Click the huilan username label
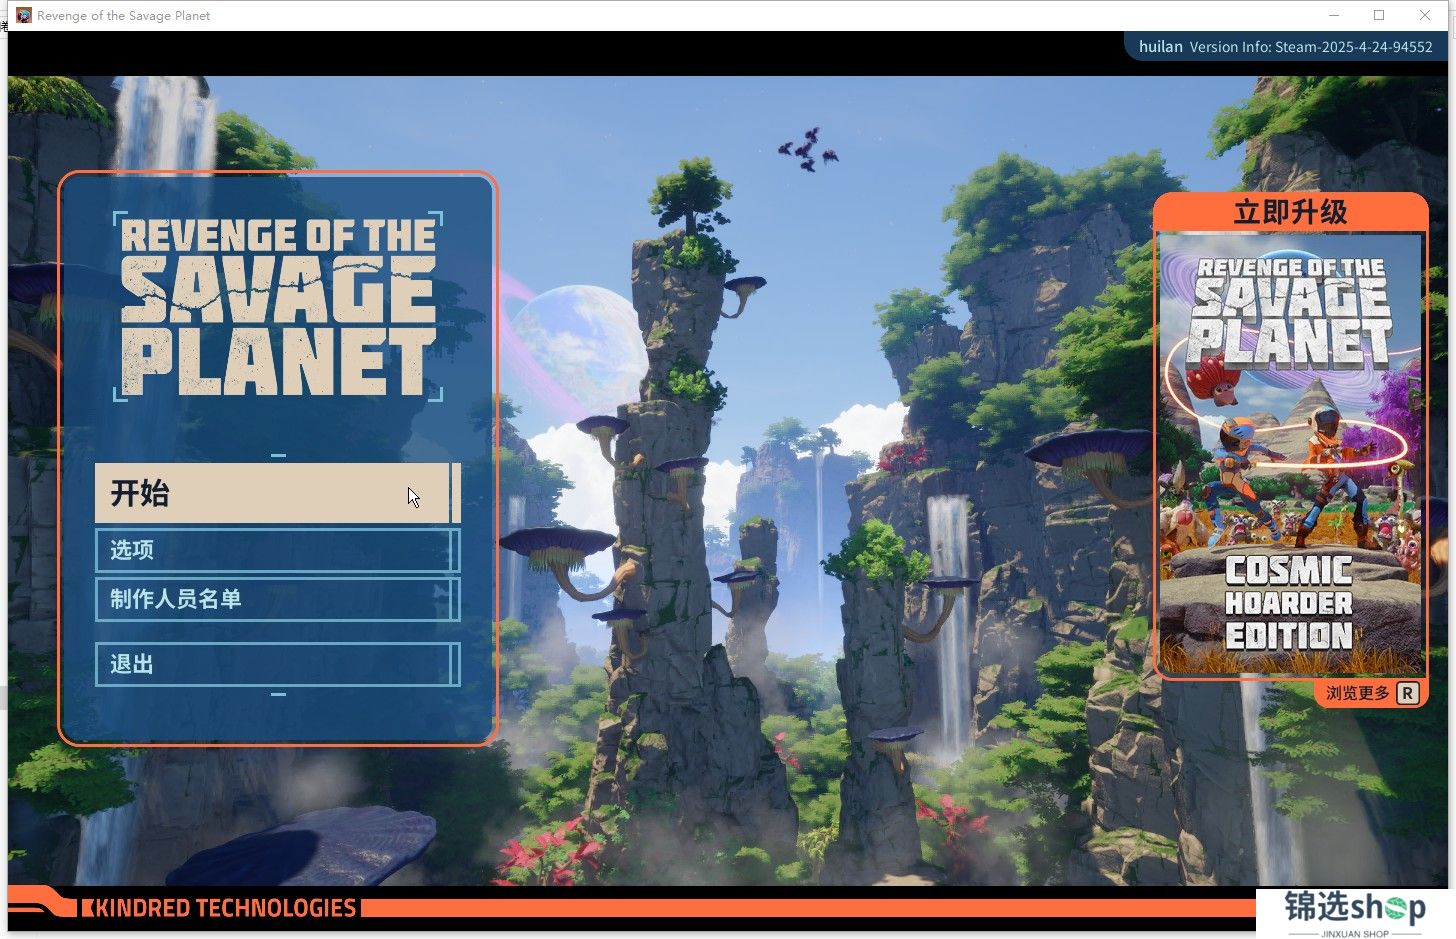The image size is (1456, 939). tap(1160, 47)
